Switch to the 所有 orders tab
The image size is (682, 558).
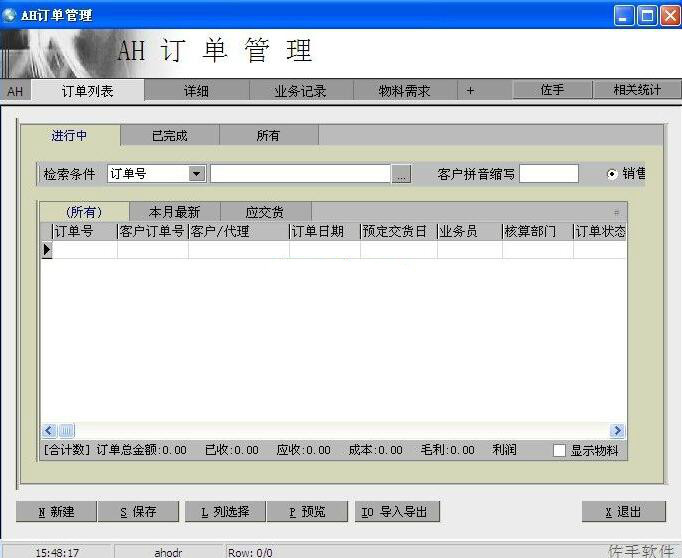[268, 136]
